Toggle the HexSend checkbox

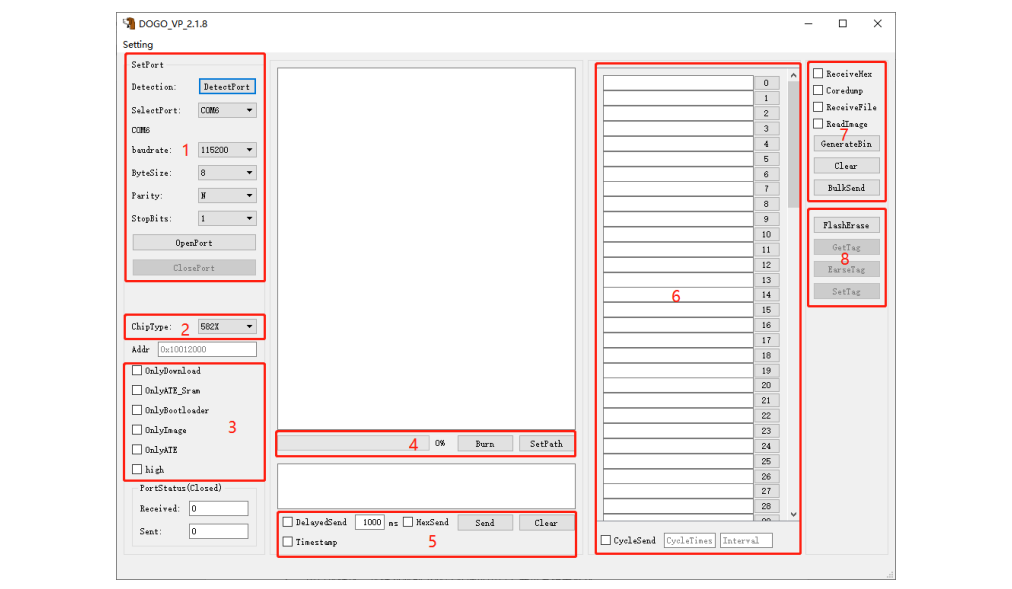(x=408, y=522)
